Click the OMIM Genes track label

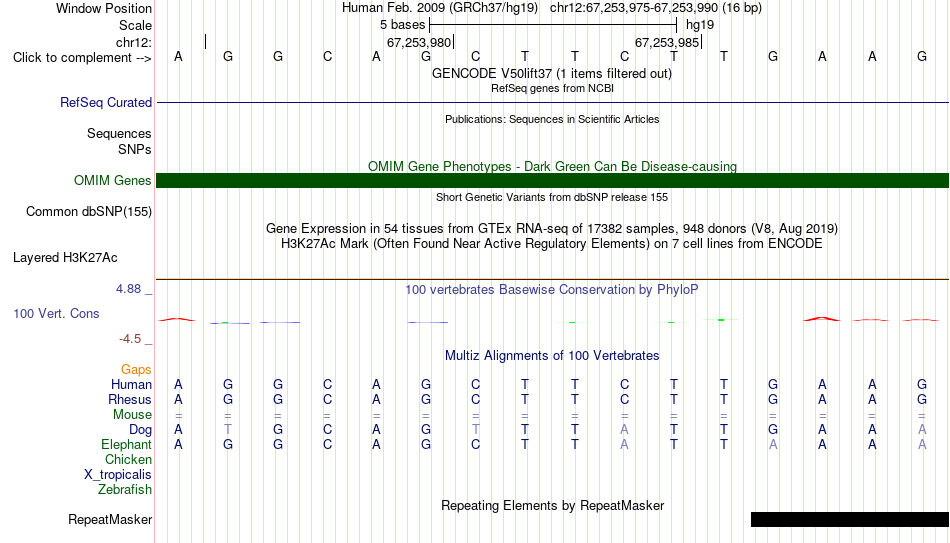[x=113, y=181]
